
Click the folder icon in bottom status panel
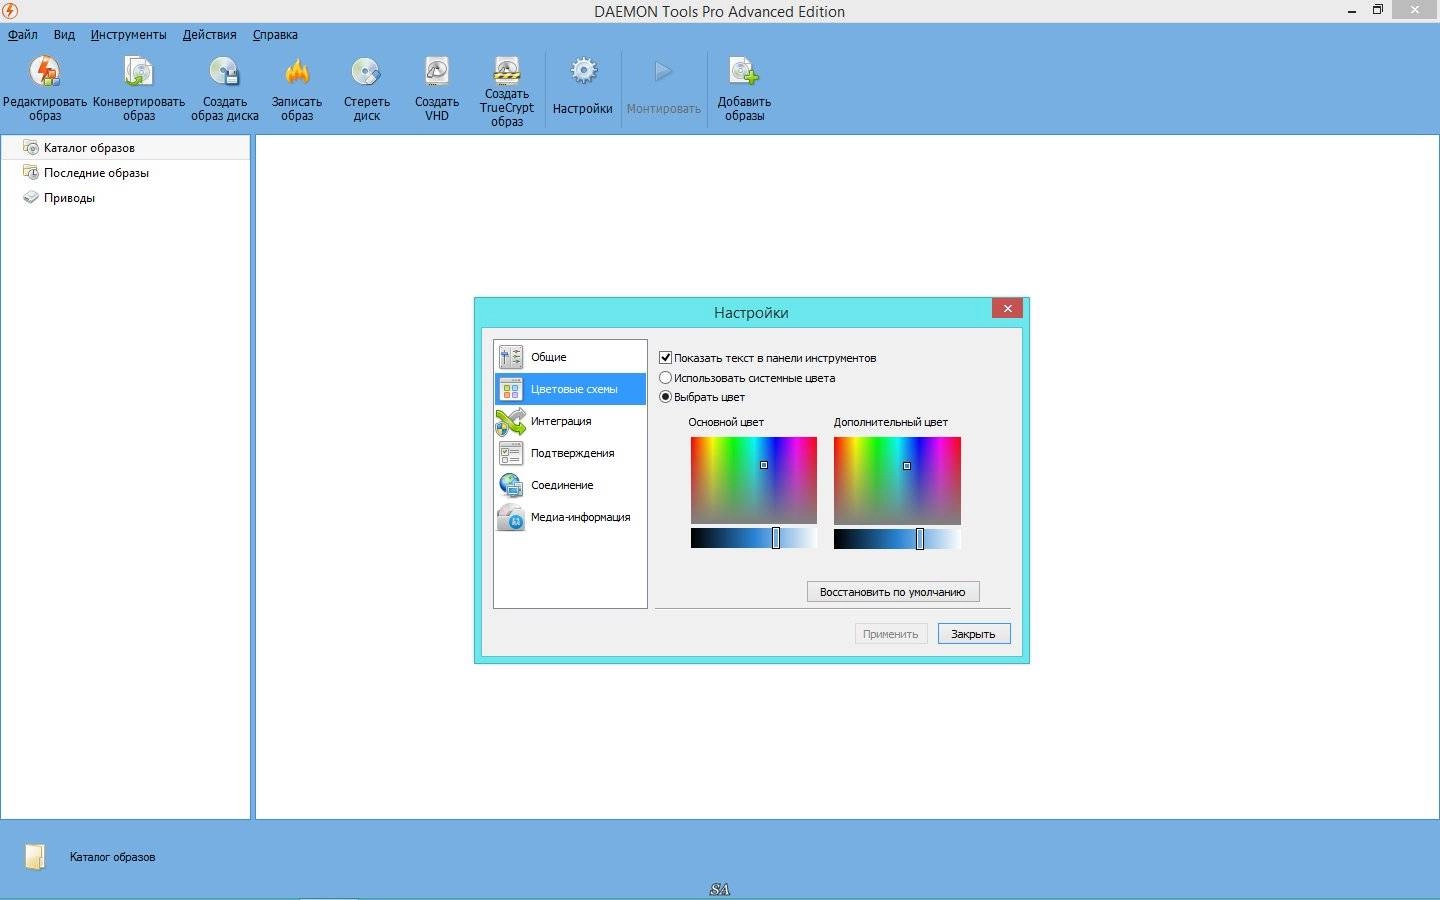coord(35,856)
